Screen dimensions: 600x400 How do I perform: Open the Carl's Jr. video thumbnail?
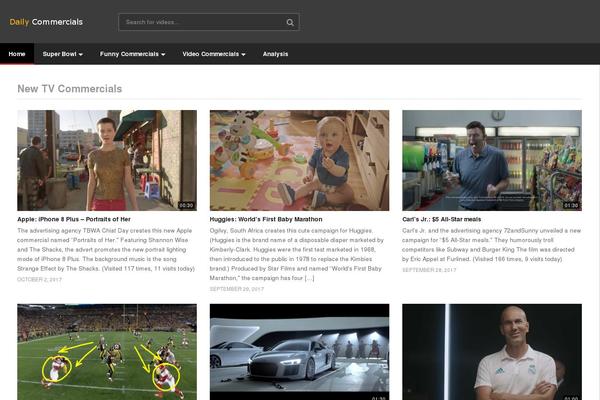[492, 160]
